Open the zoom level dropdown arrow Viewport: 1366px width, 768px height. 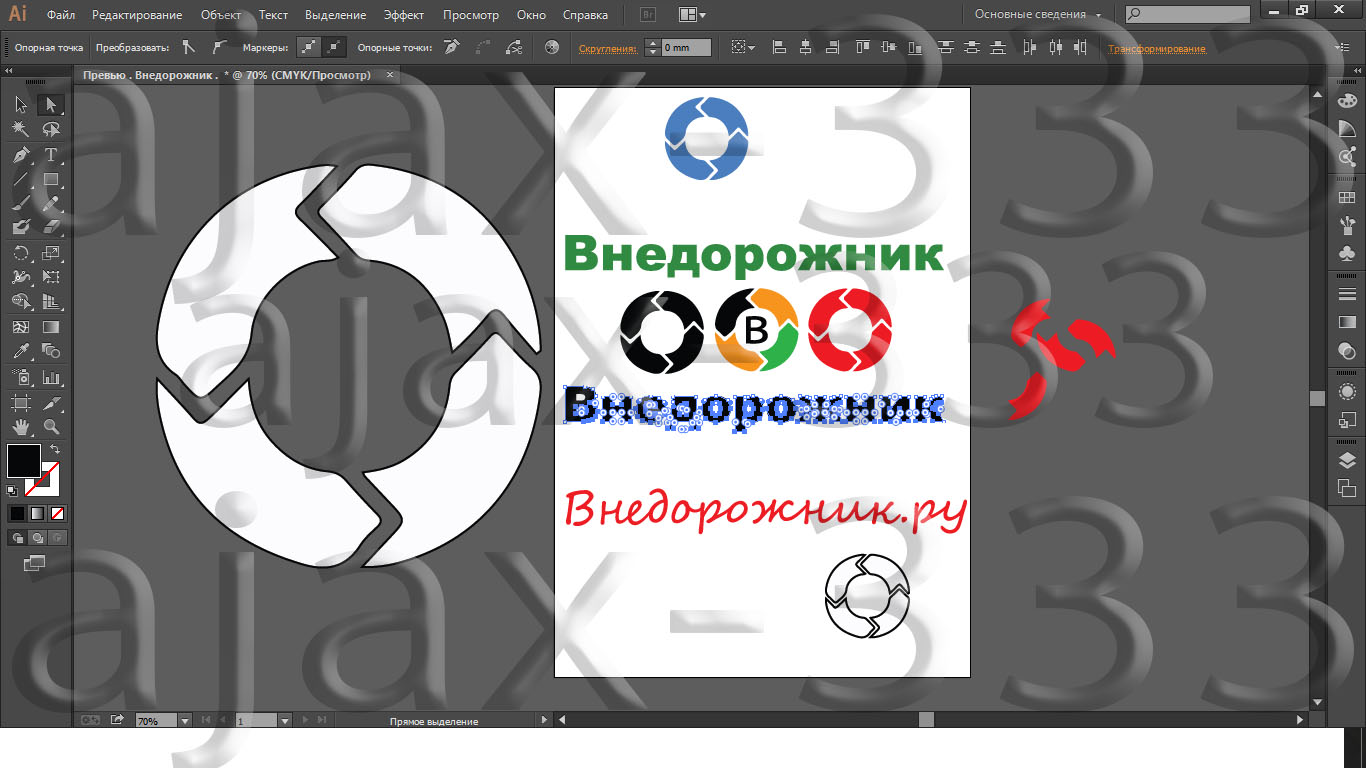(x=185, y=720)
